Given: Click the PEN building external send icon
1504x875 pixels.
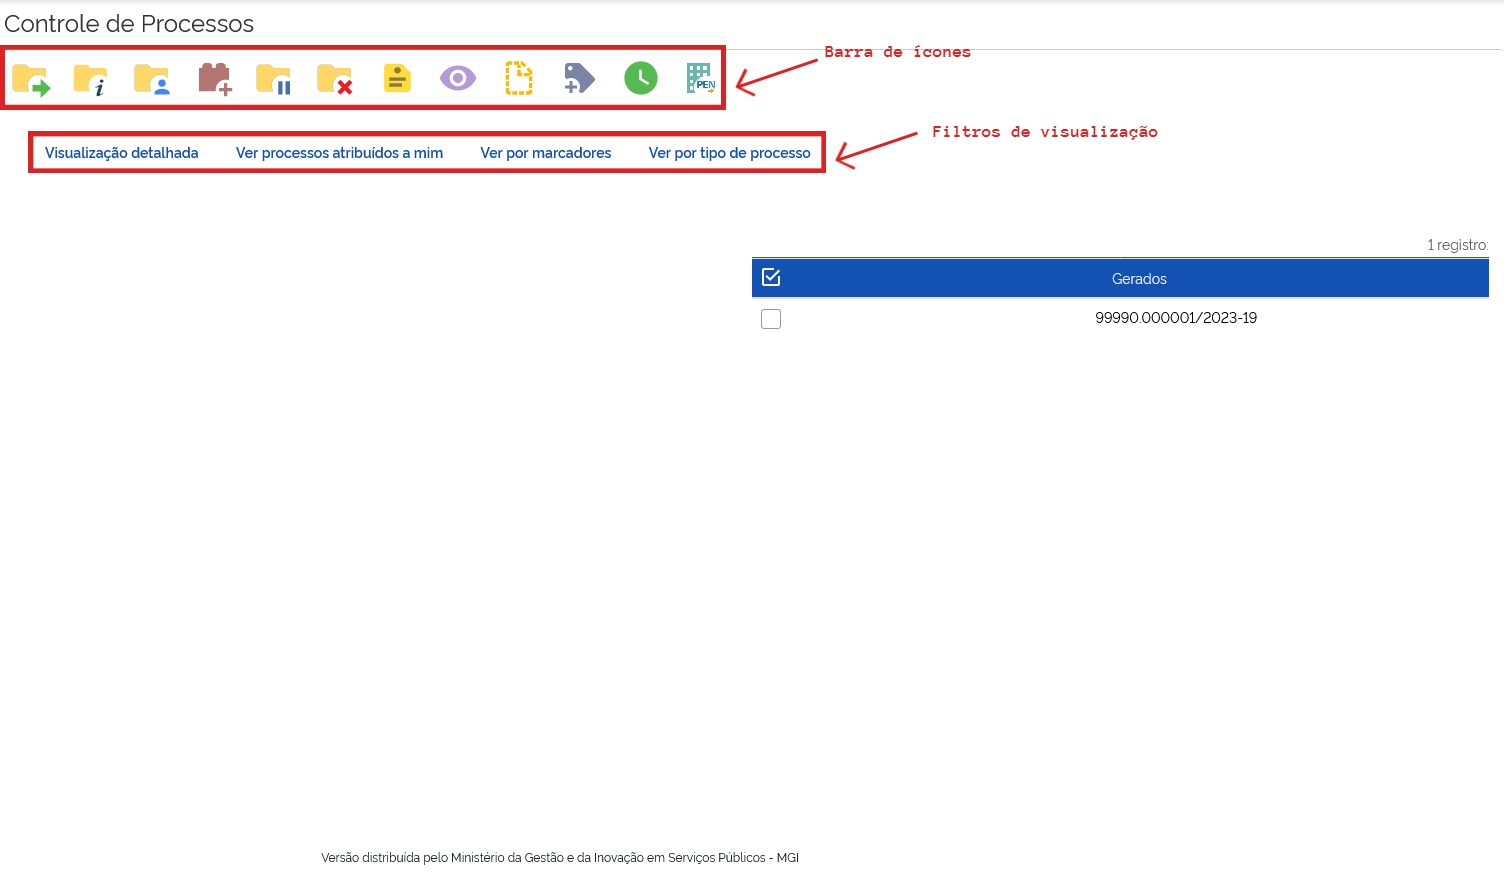Looking at the screenshot, I should pyautogui.click(x=701, y=78).
